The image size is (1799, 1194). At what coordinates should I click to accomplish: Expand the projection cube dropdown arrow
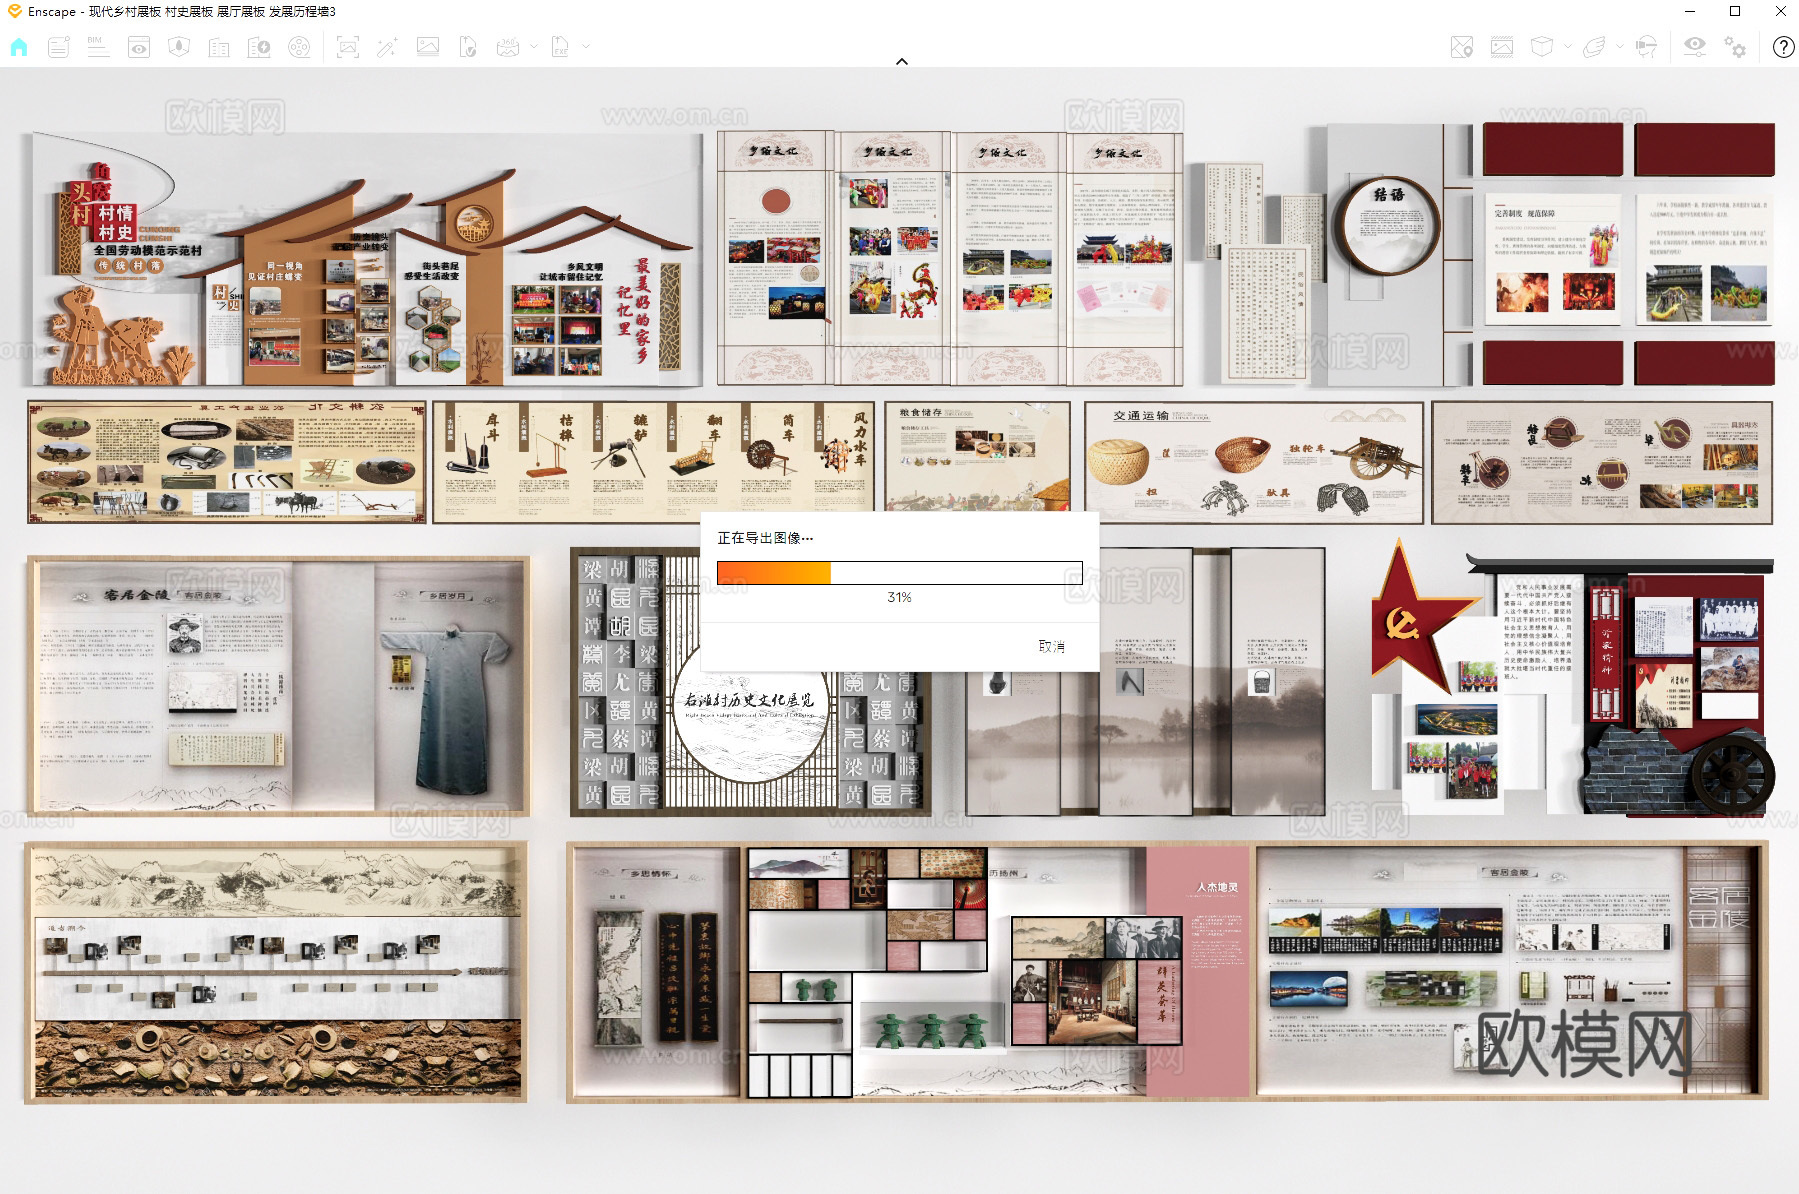coord(1567,46)
